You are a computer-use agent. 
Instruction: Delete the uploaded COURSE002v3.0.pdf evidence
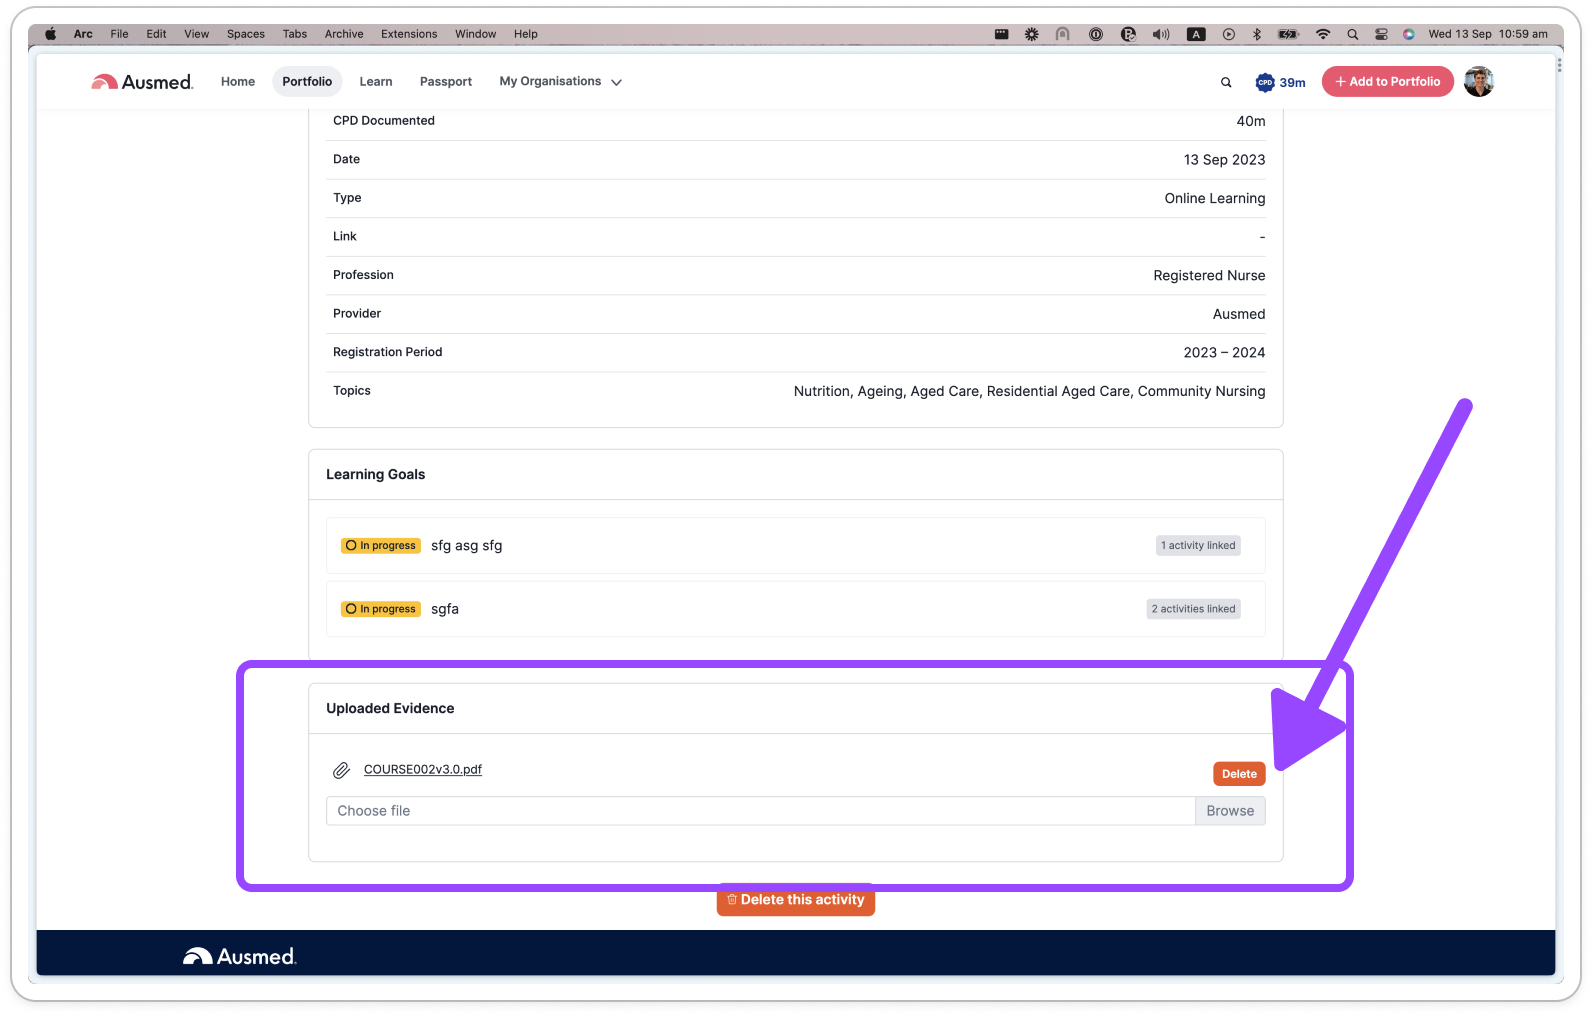coord(1239,774)
